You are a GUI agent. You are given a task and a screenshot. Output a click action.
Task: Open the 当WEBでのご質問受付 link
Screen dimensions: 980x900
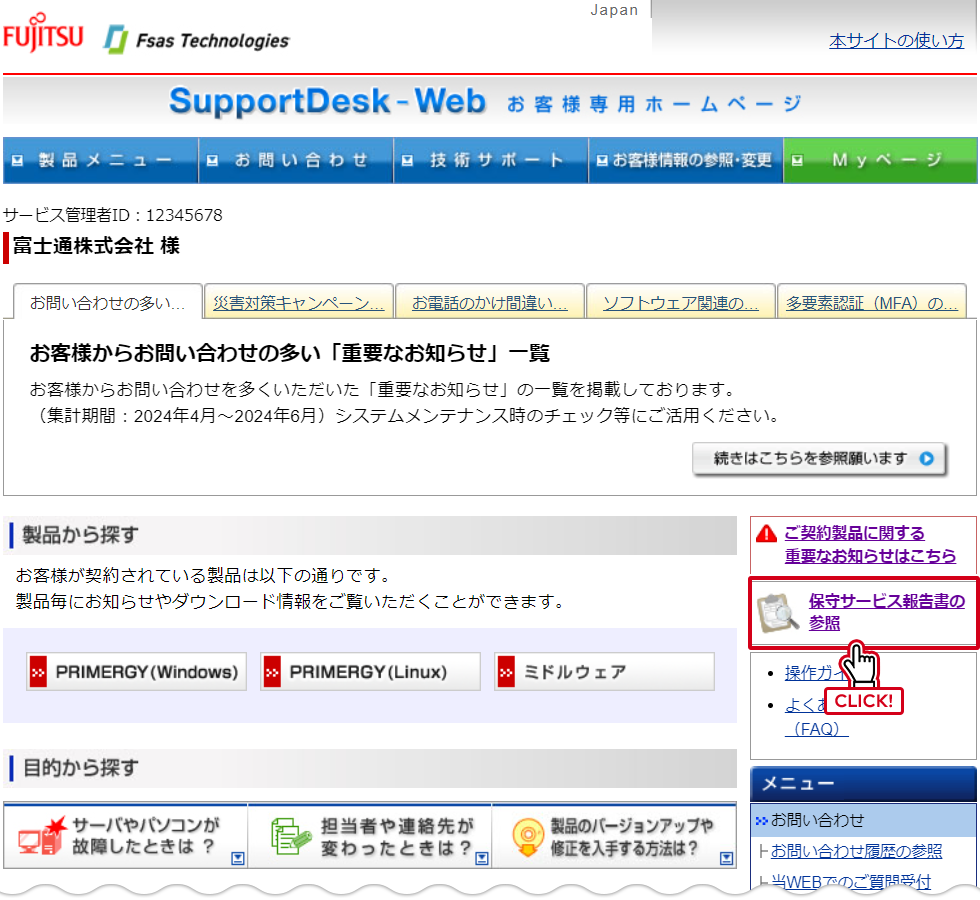[851, 882]
